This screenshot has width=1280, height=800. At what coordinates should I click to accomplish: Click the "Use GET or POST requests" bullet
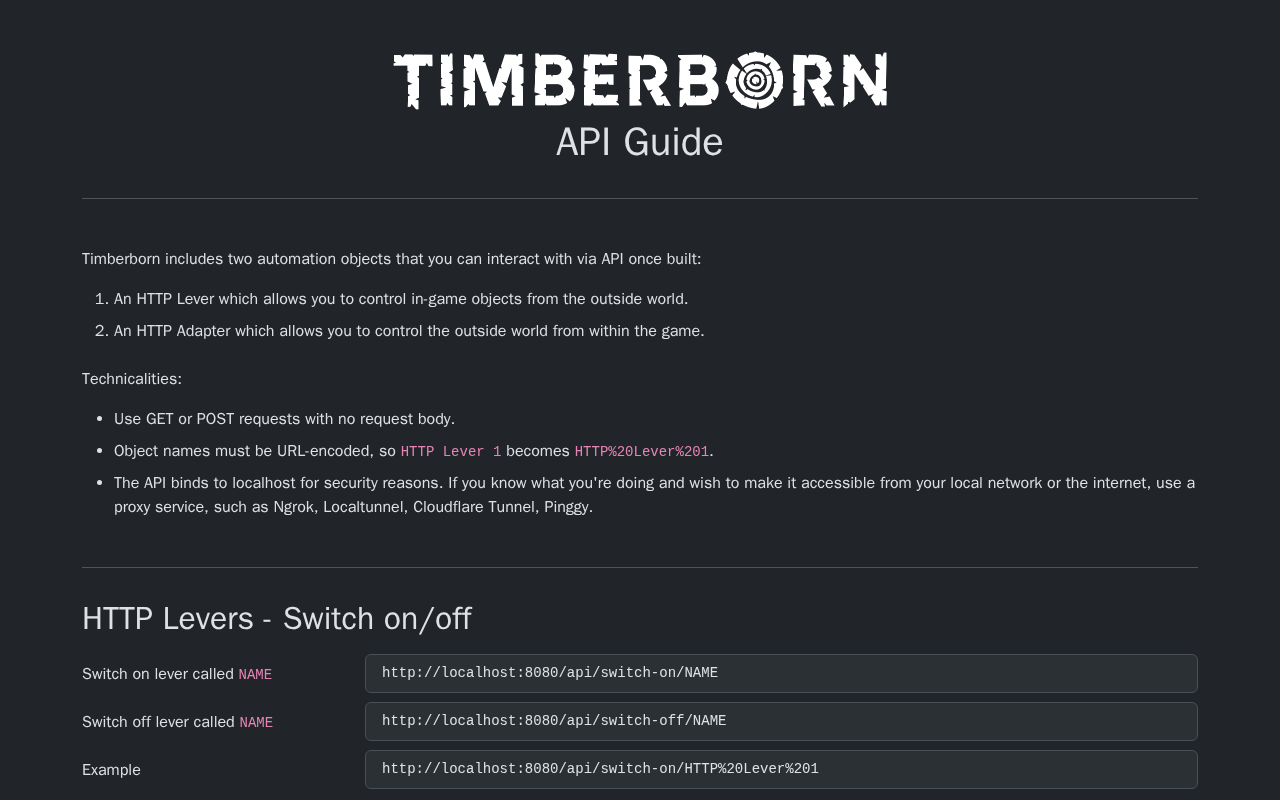[x=284, y=419]
